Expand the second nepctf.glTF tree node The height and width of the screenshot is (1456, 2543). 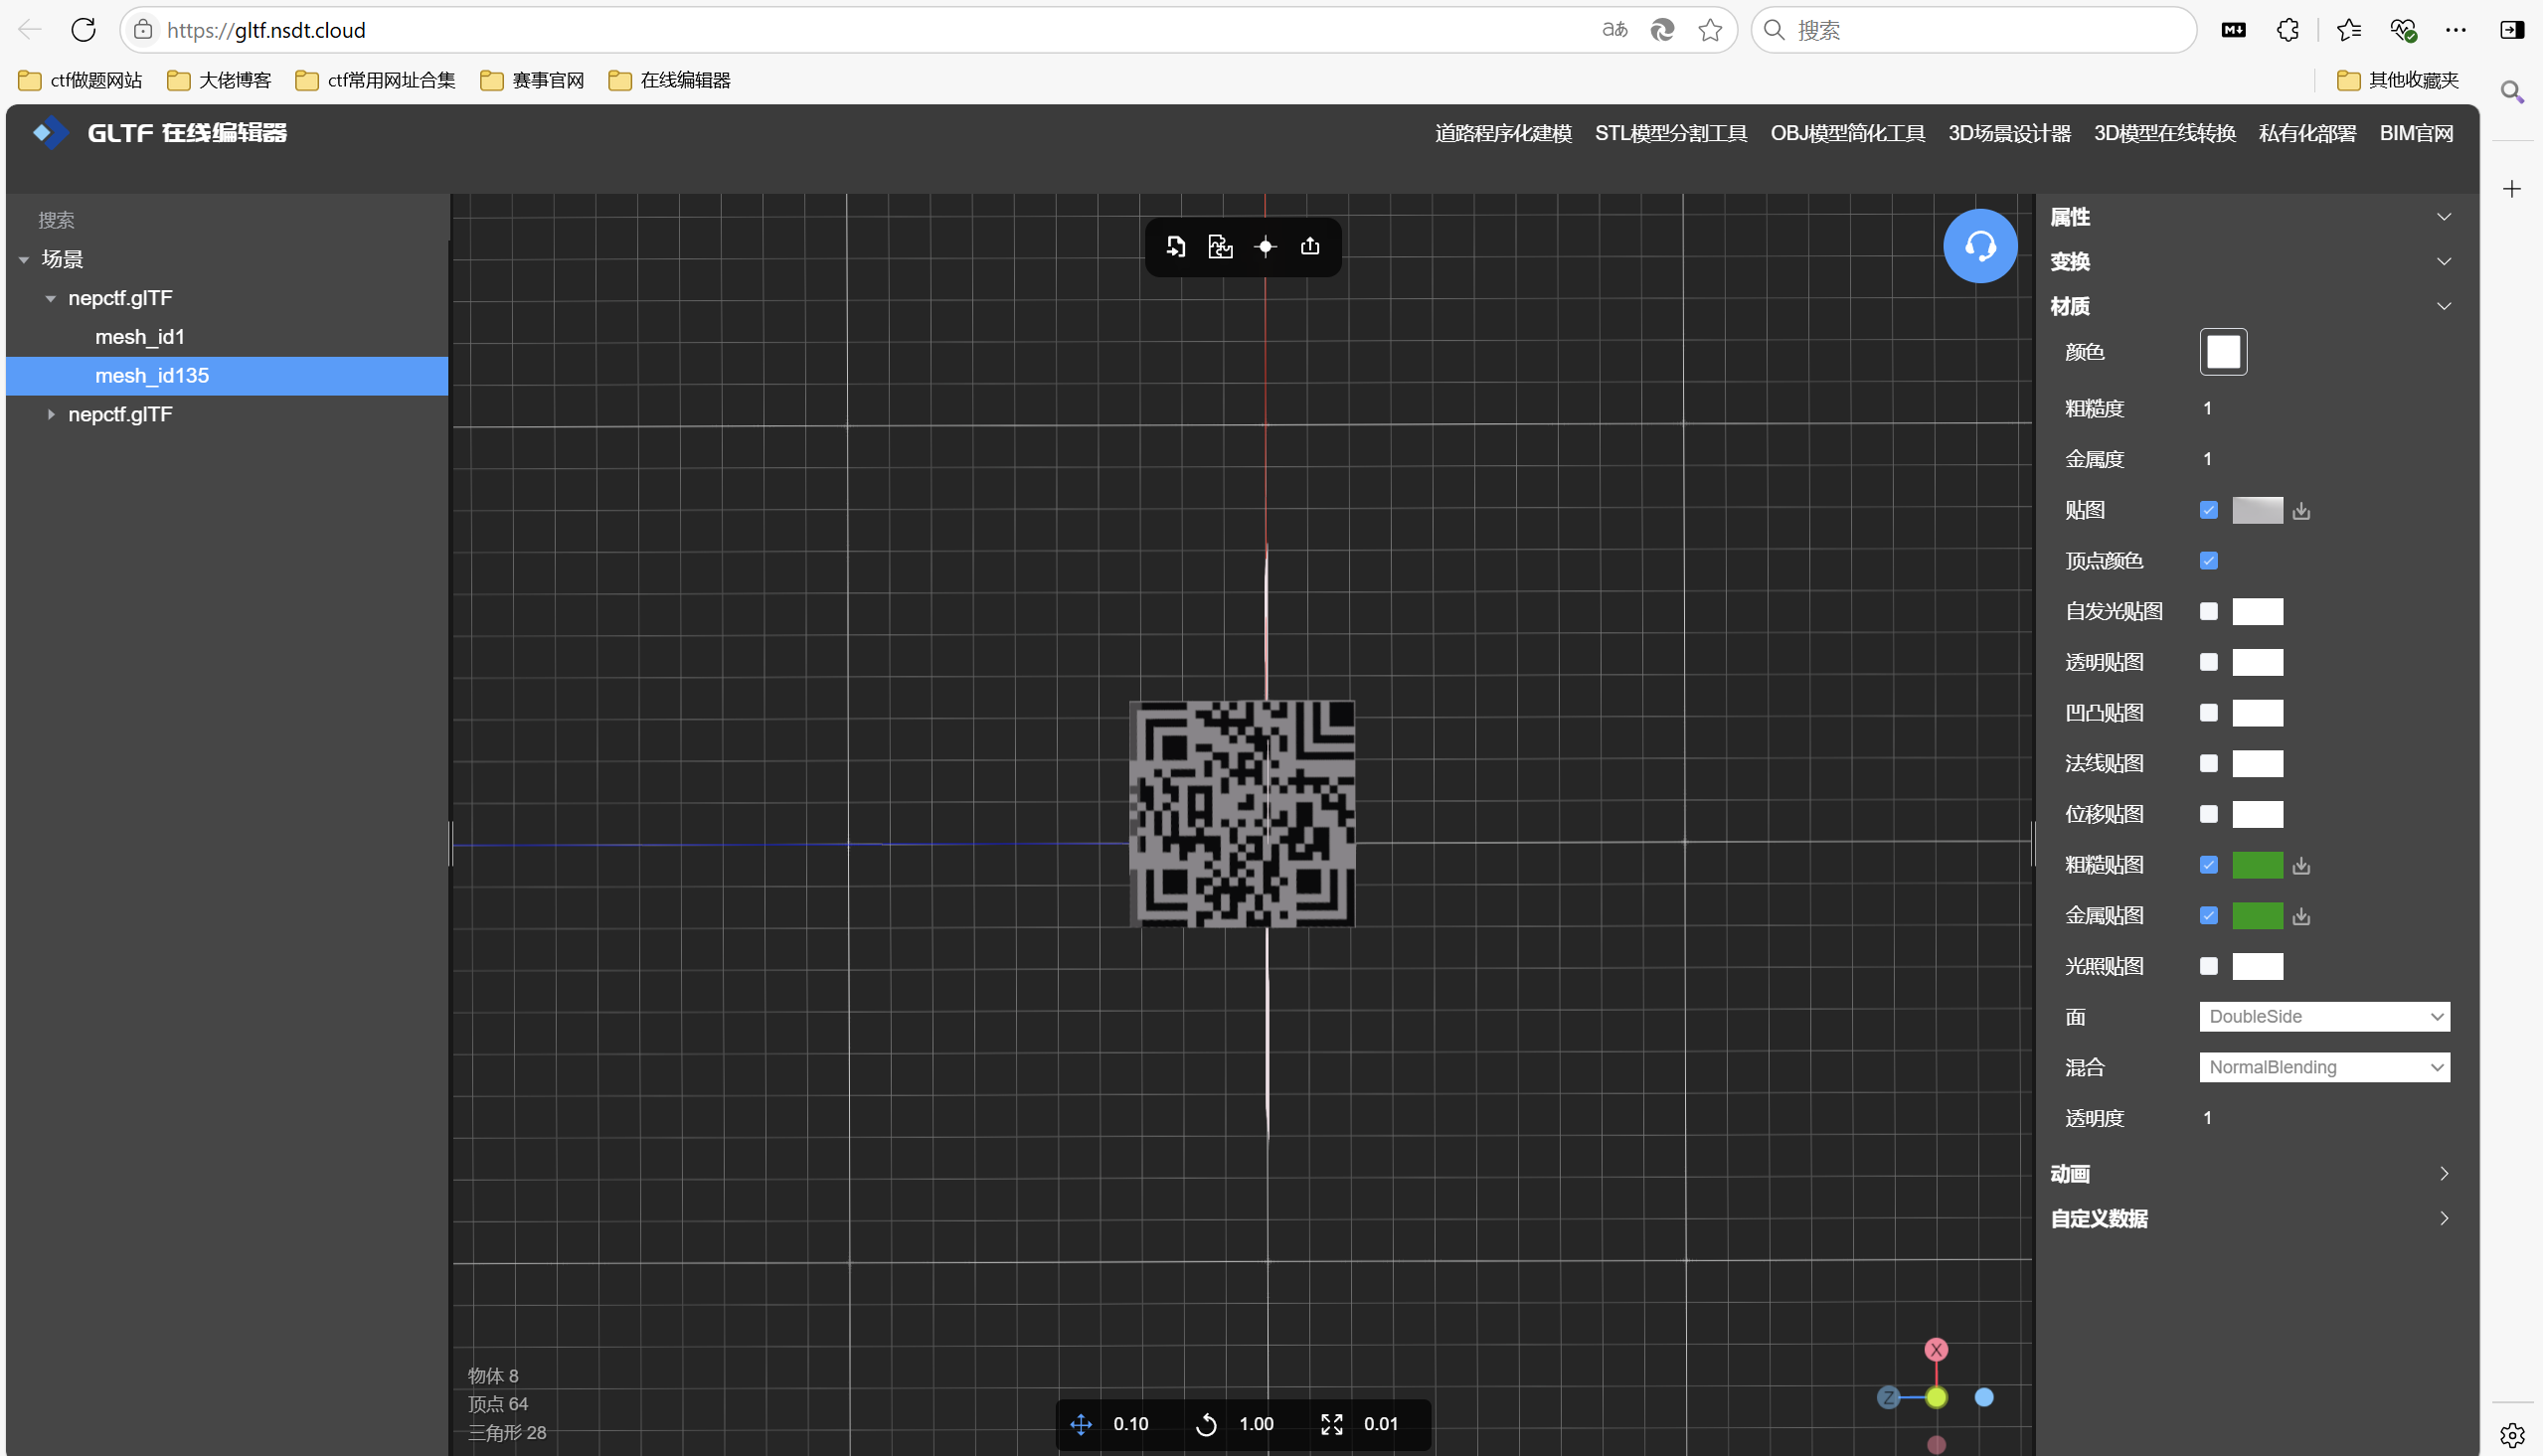[x=51, y=415]
